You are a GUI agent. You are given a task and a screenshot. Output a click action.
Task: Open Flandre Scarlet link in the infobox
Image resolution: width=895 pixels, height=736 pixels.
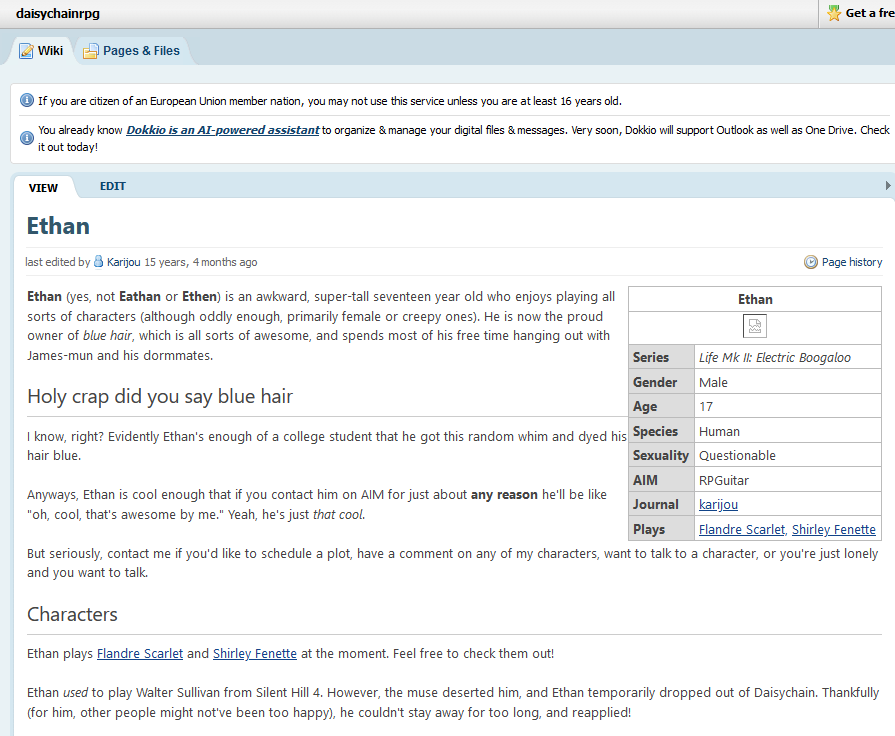742,530
